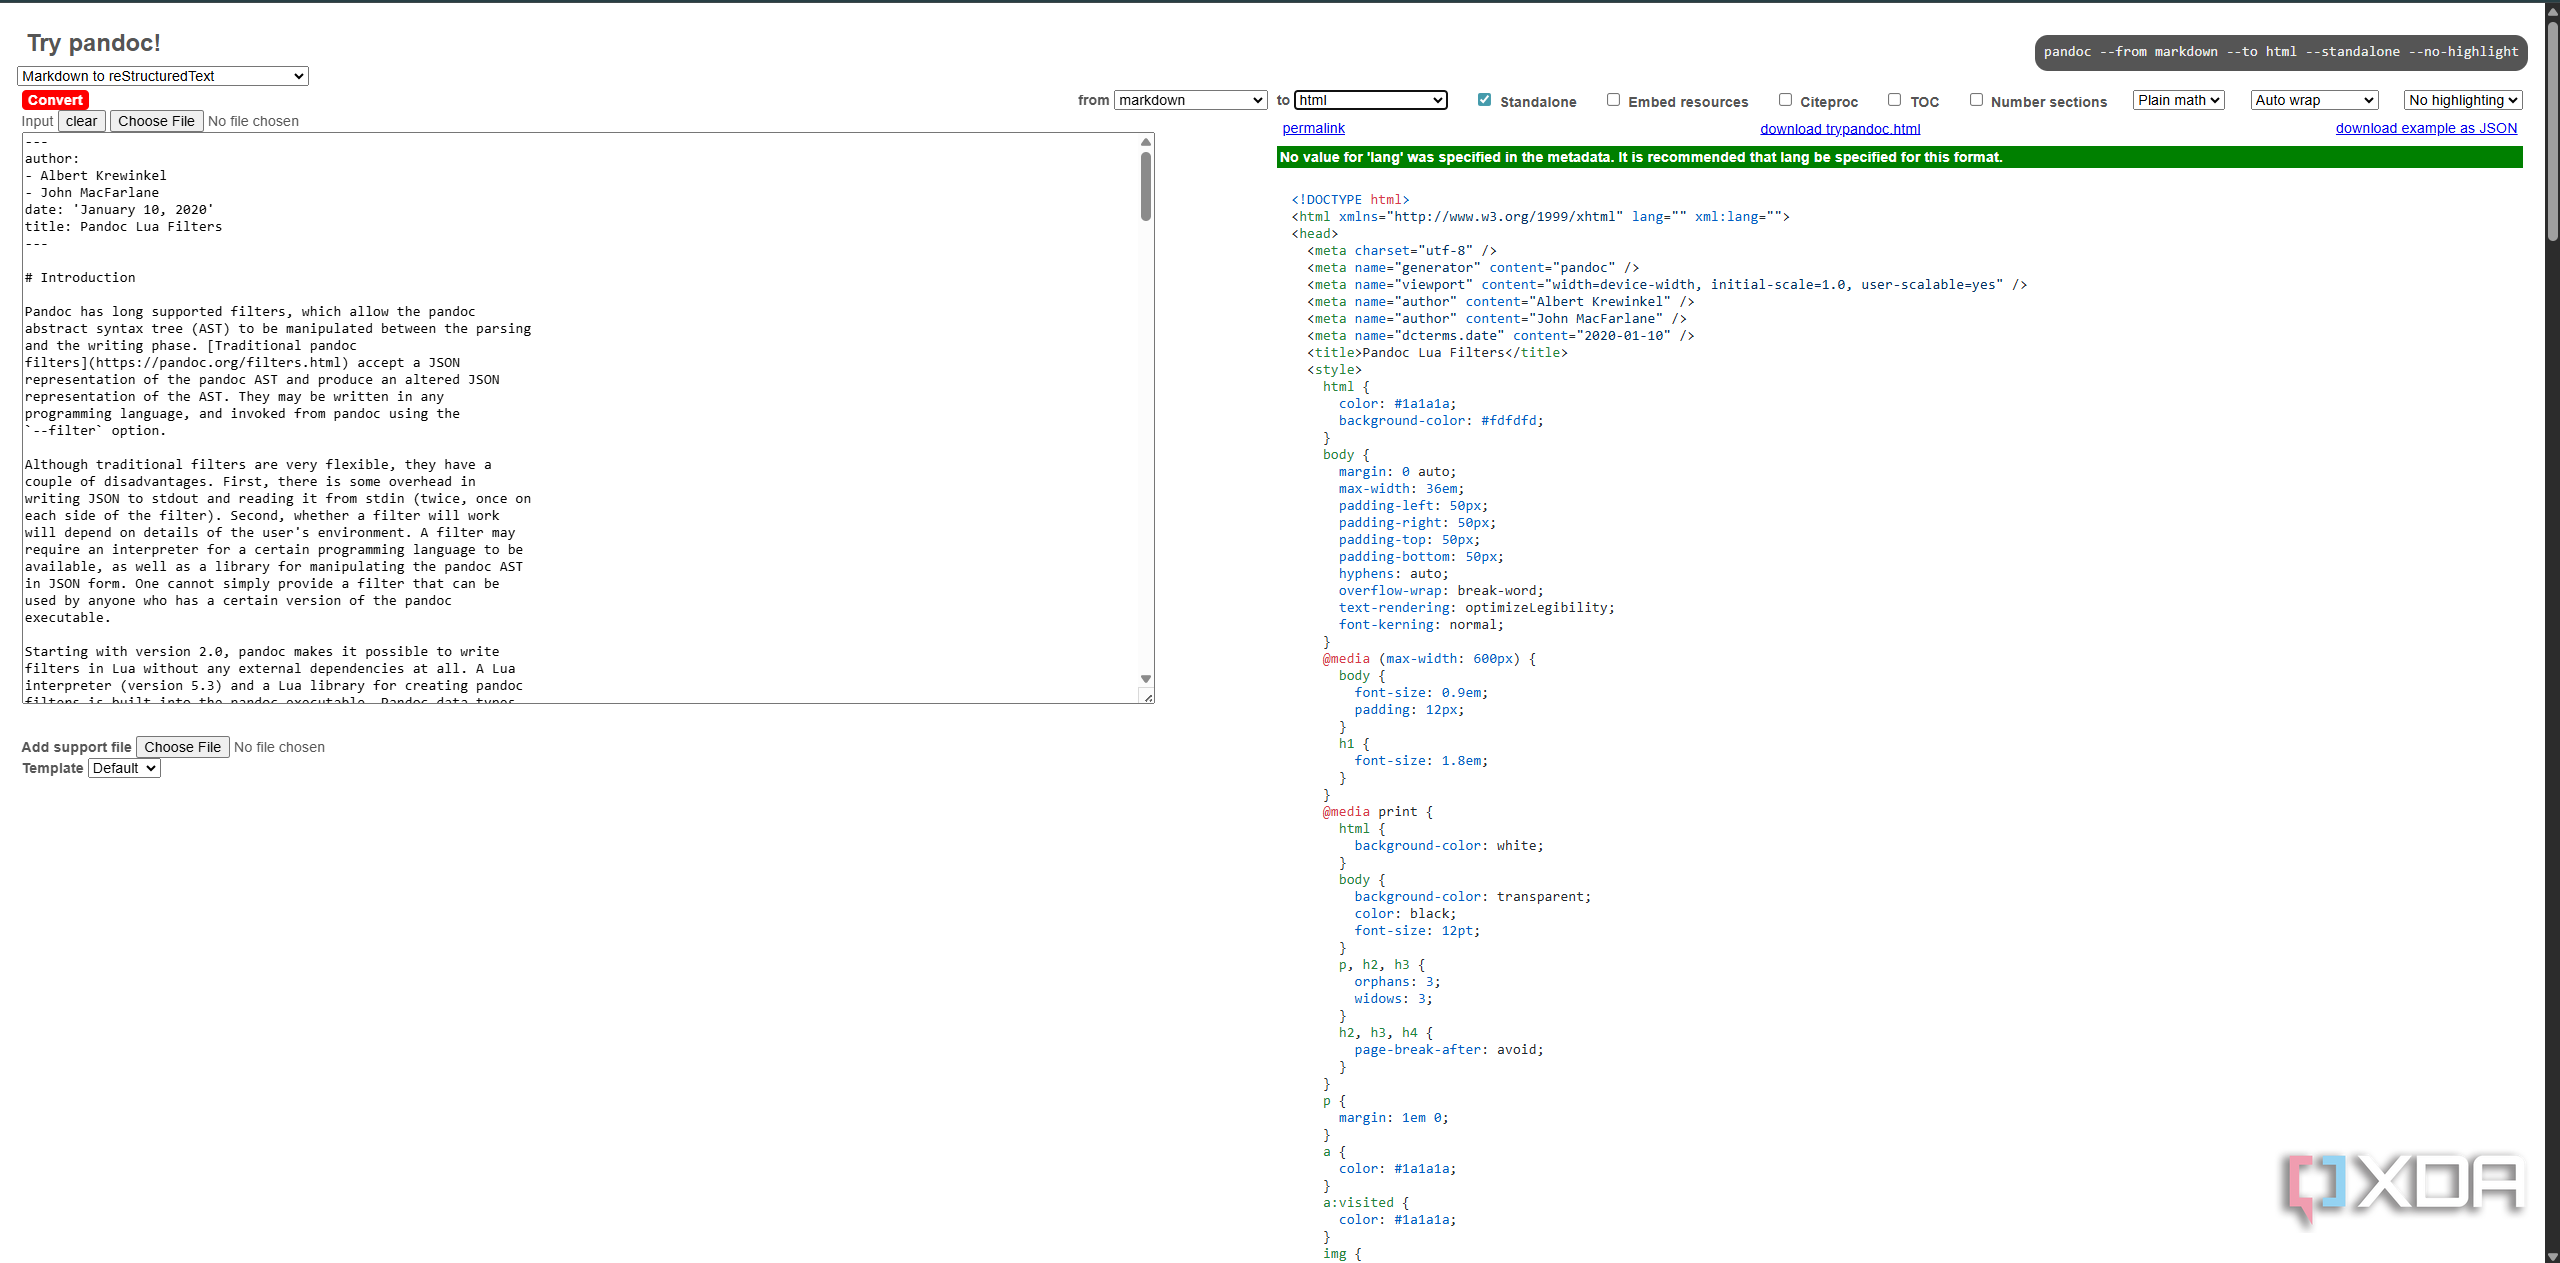
Task: Open the Auto wrap dropdown
Action: [2315, 100]
